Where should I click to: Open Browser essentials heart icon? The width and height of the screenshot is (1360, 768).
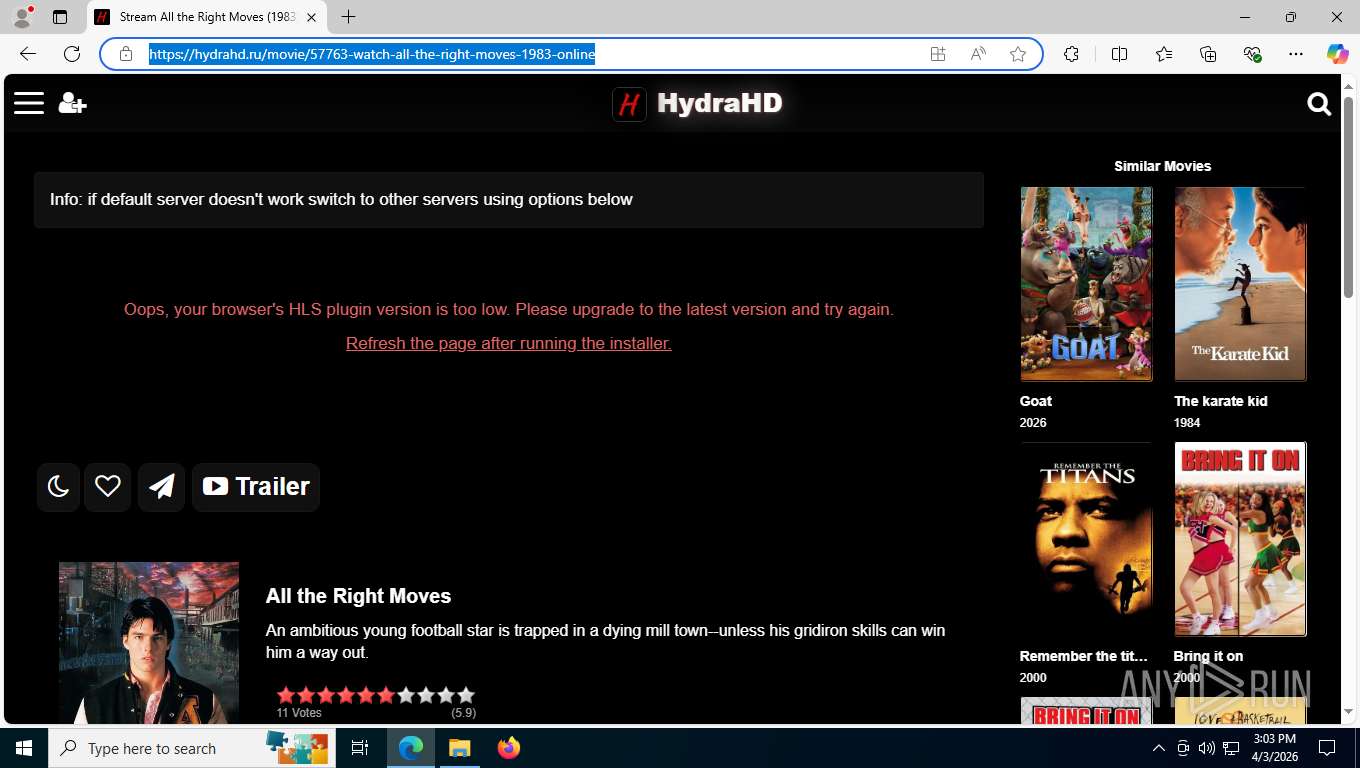click(1252, 54)
